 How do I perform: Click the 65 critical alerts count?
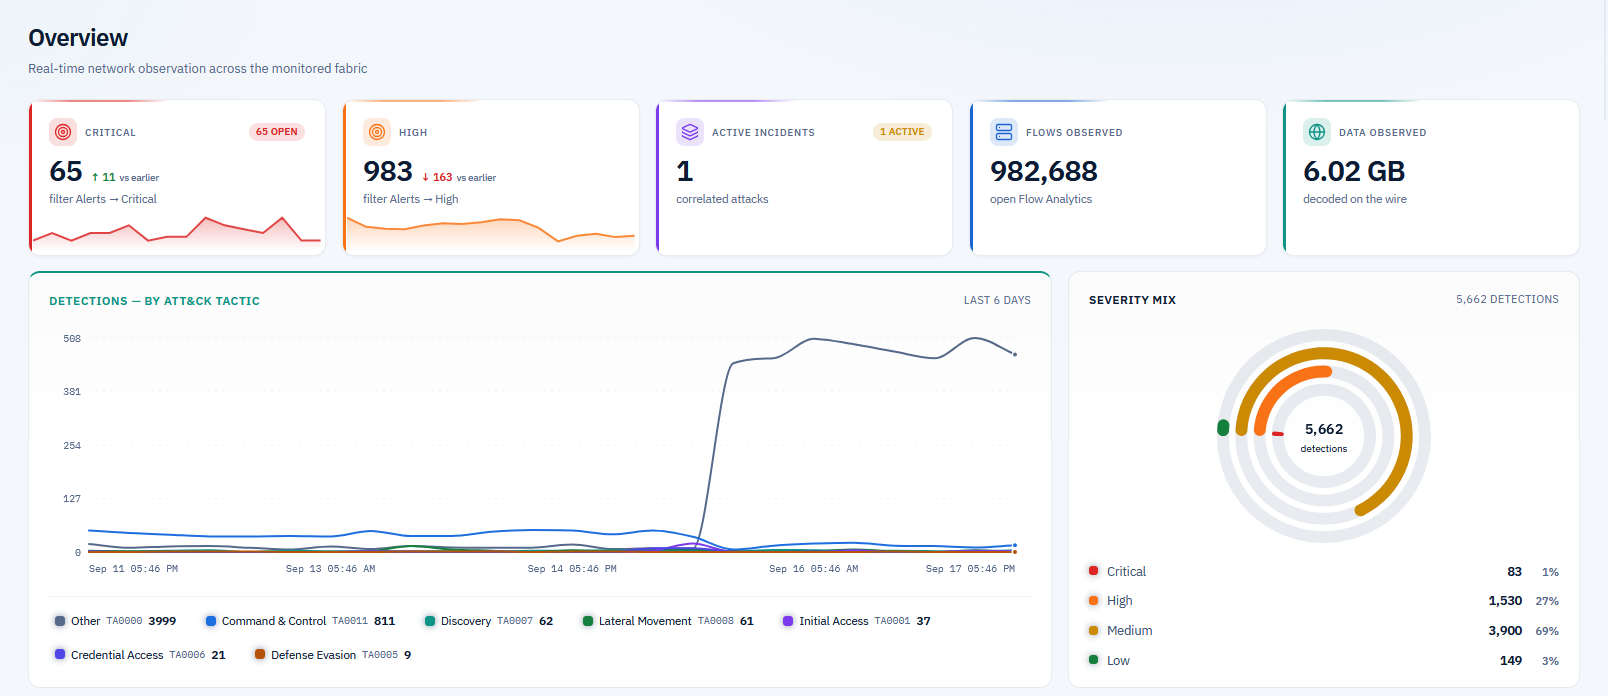tap(66, 172)
